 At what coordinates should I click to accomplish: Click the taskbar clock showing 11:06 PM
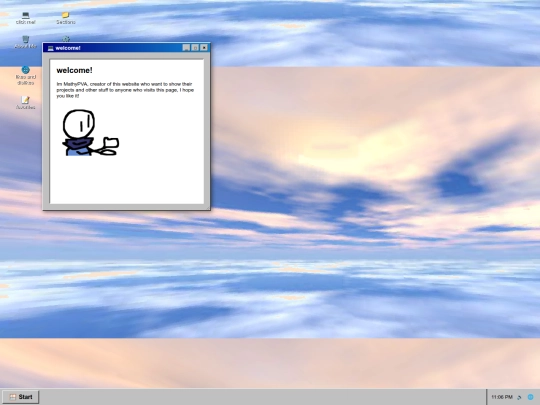(502, 397)
